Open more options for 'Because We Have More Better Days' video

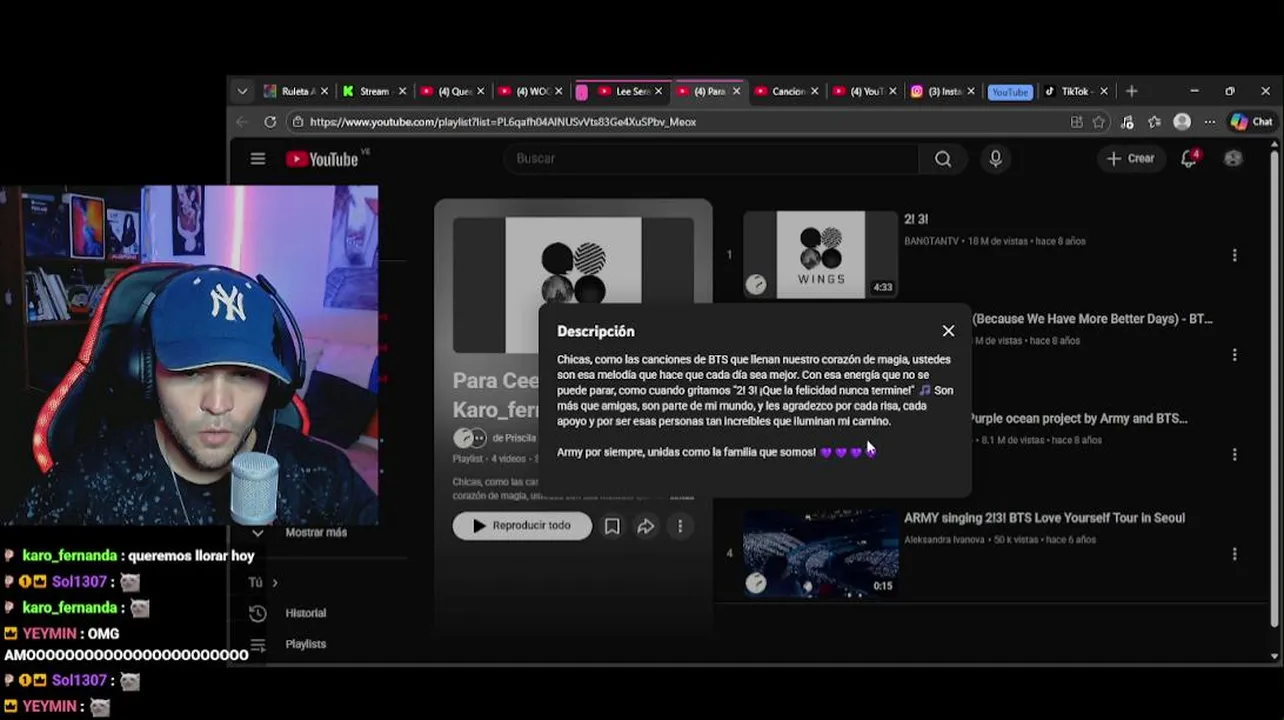pyautogui.click(x=1235, y=355)
